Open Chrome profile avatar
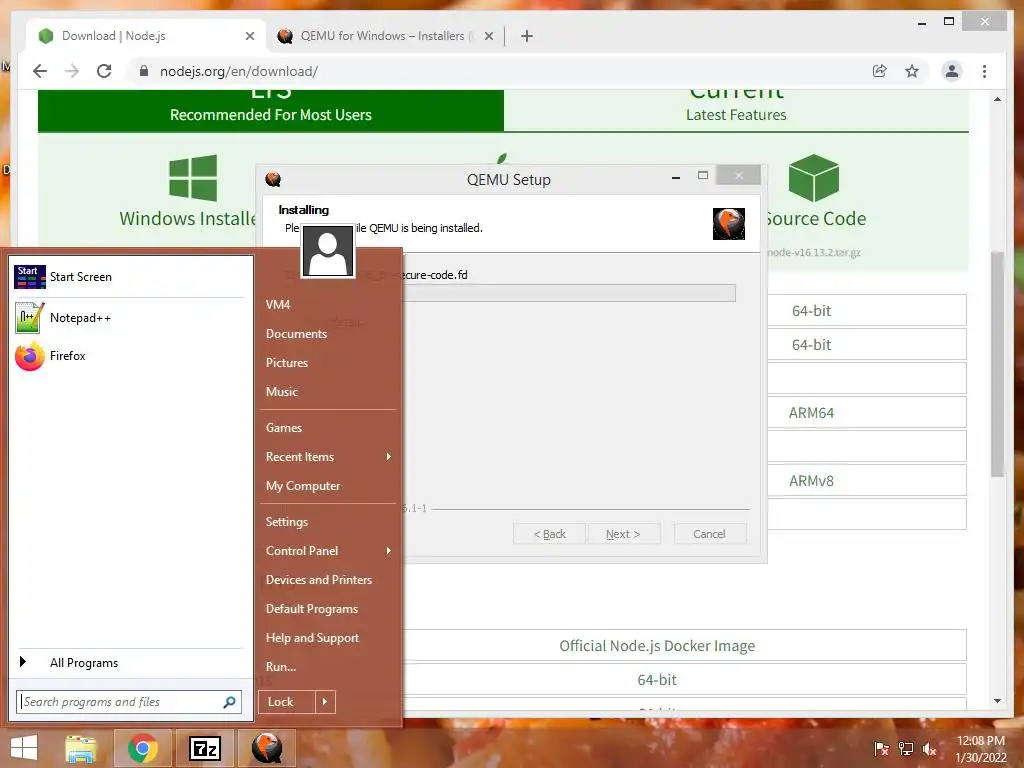This screenshot has width=1024, height=768. tap(952, 71)
